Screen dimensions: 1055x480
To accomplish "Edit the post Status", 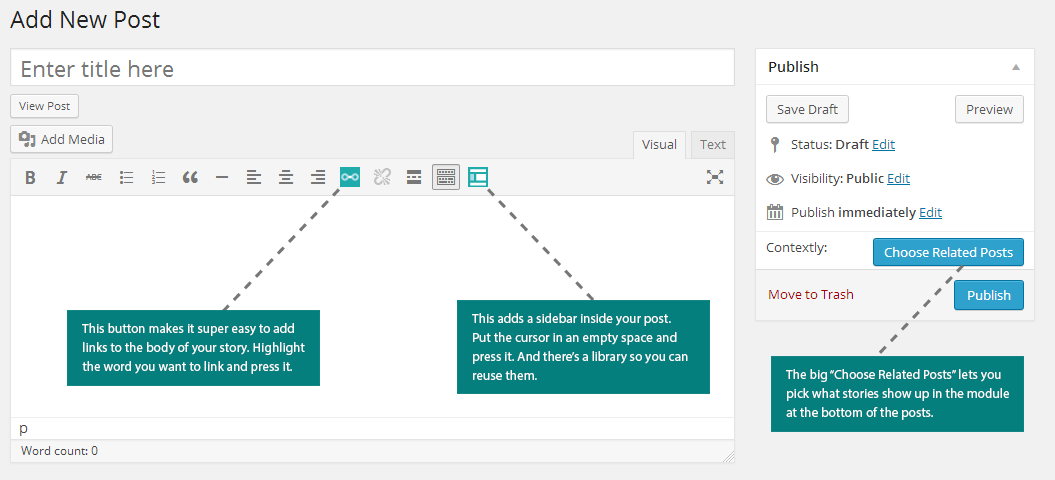I will click(883, 144).
